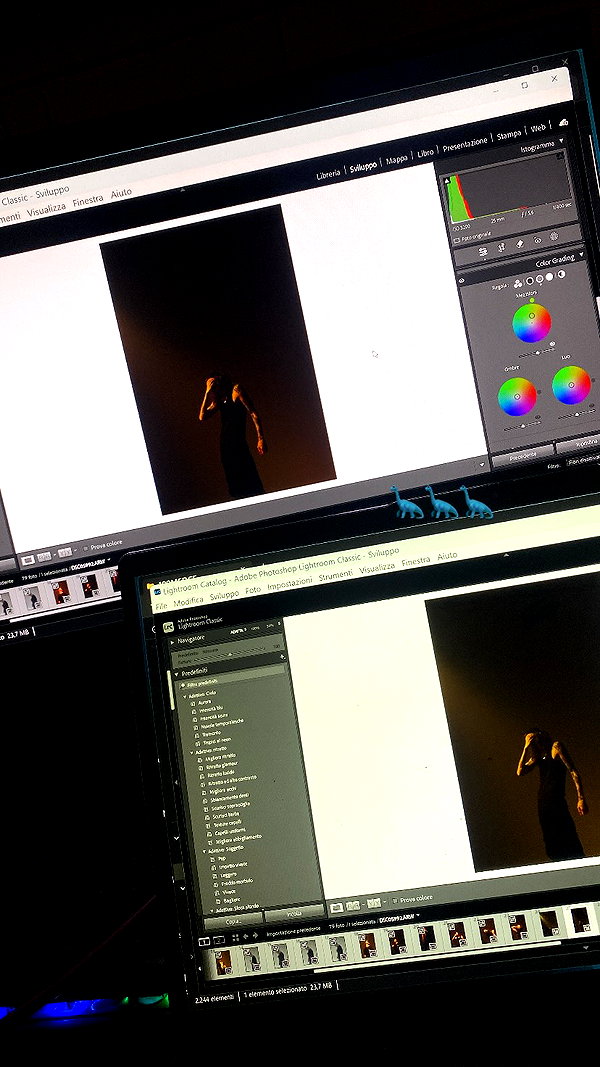Adjust the Luci luminance slider
Viewport: 600px width, 1067px height.
click(x=577, y=414)
